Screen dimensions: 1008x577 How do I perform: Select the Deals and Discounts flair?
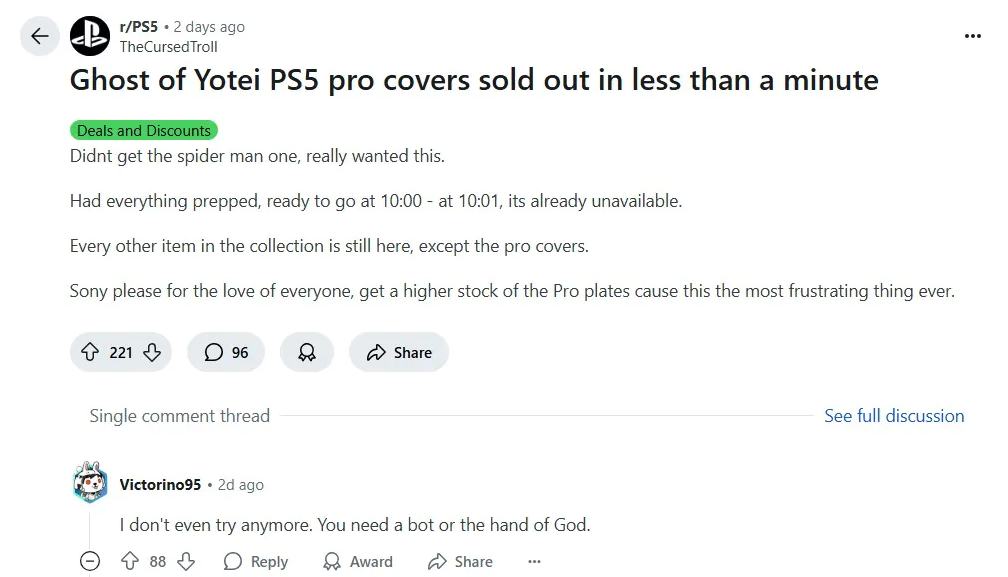(143, 130)
